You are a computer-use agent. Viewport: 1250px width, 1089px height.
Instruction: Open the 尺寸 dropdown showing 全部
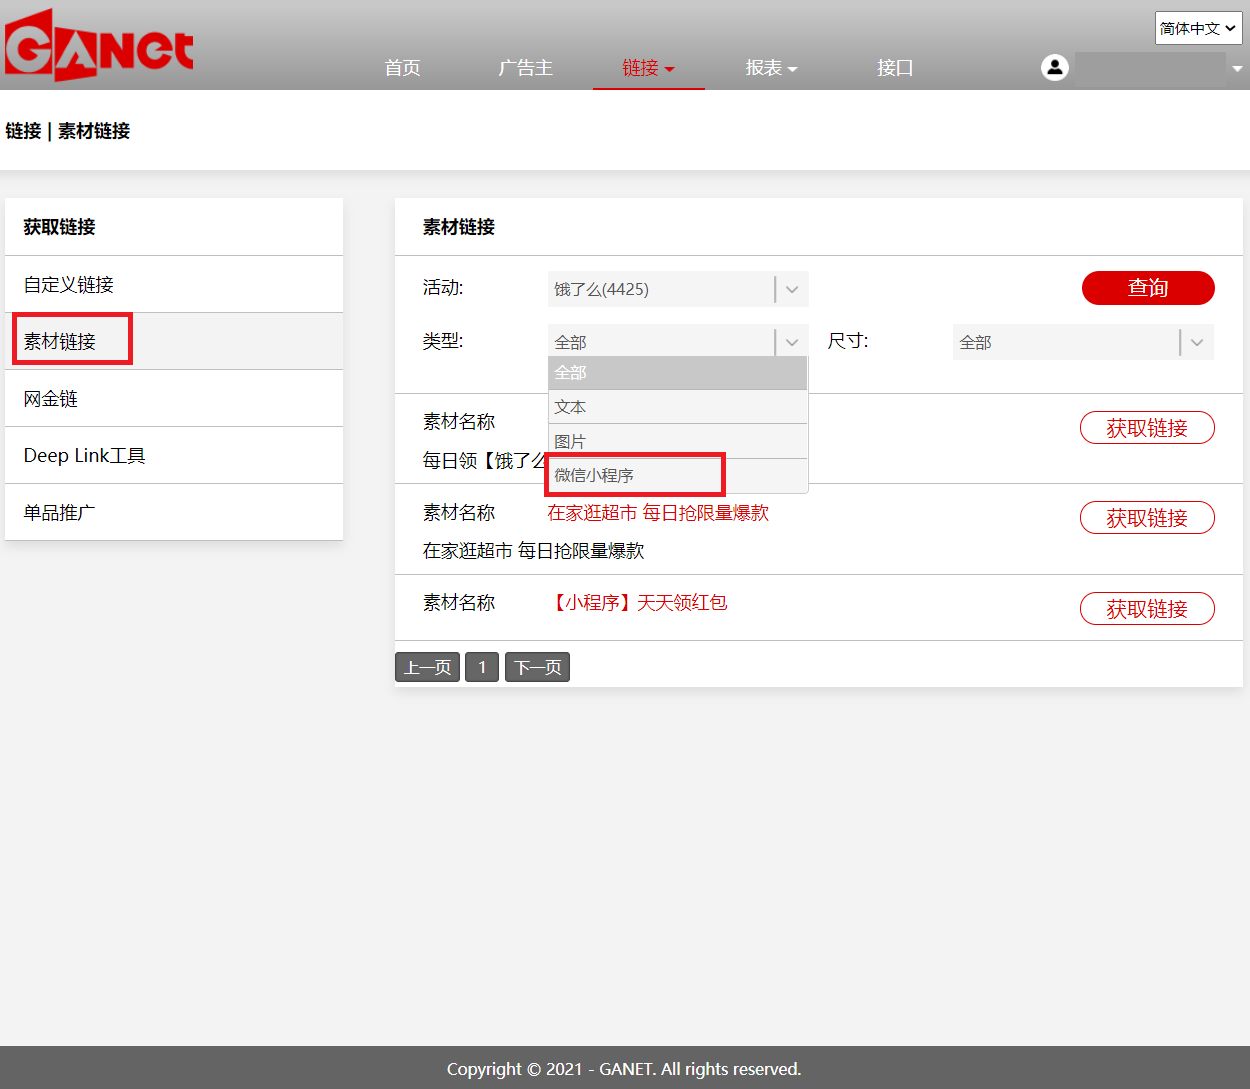tap(1083, 342)
